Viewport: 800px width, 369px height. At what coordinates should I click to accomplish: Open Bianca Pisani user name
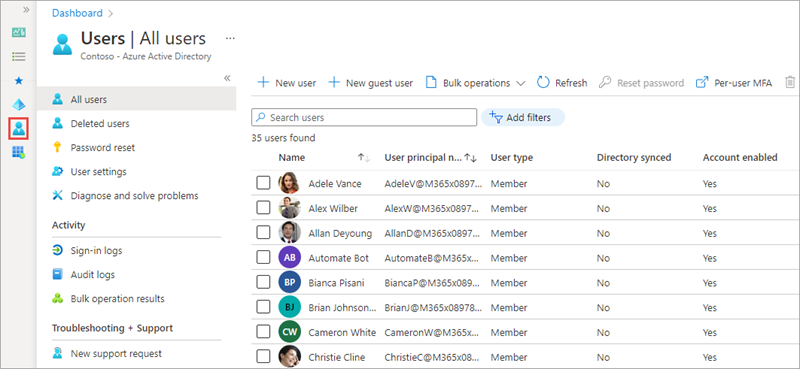336,283
